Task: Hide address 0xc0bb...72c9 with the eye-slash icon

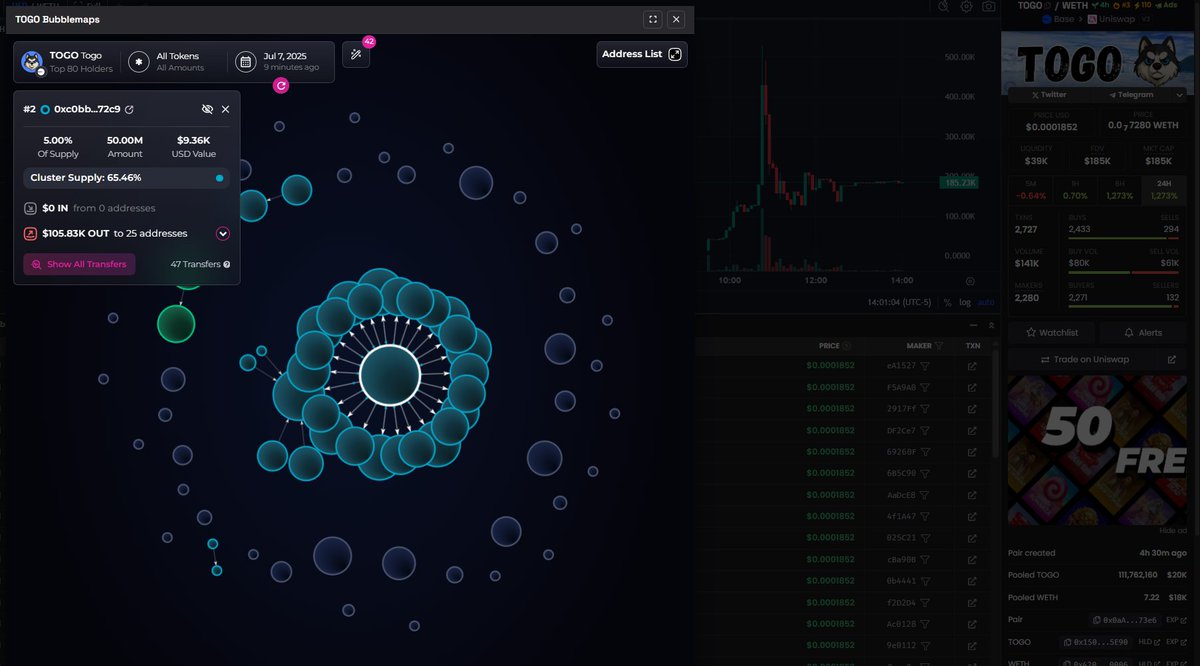Action: pos(207,109)
